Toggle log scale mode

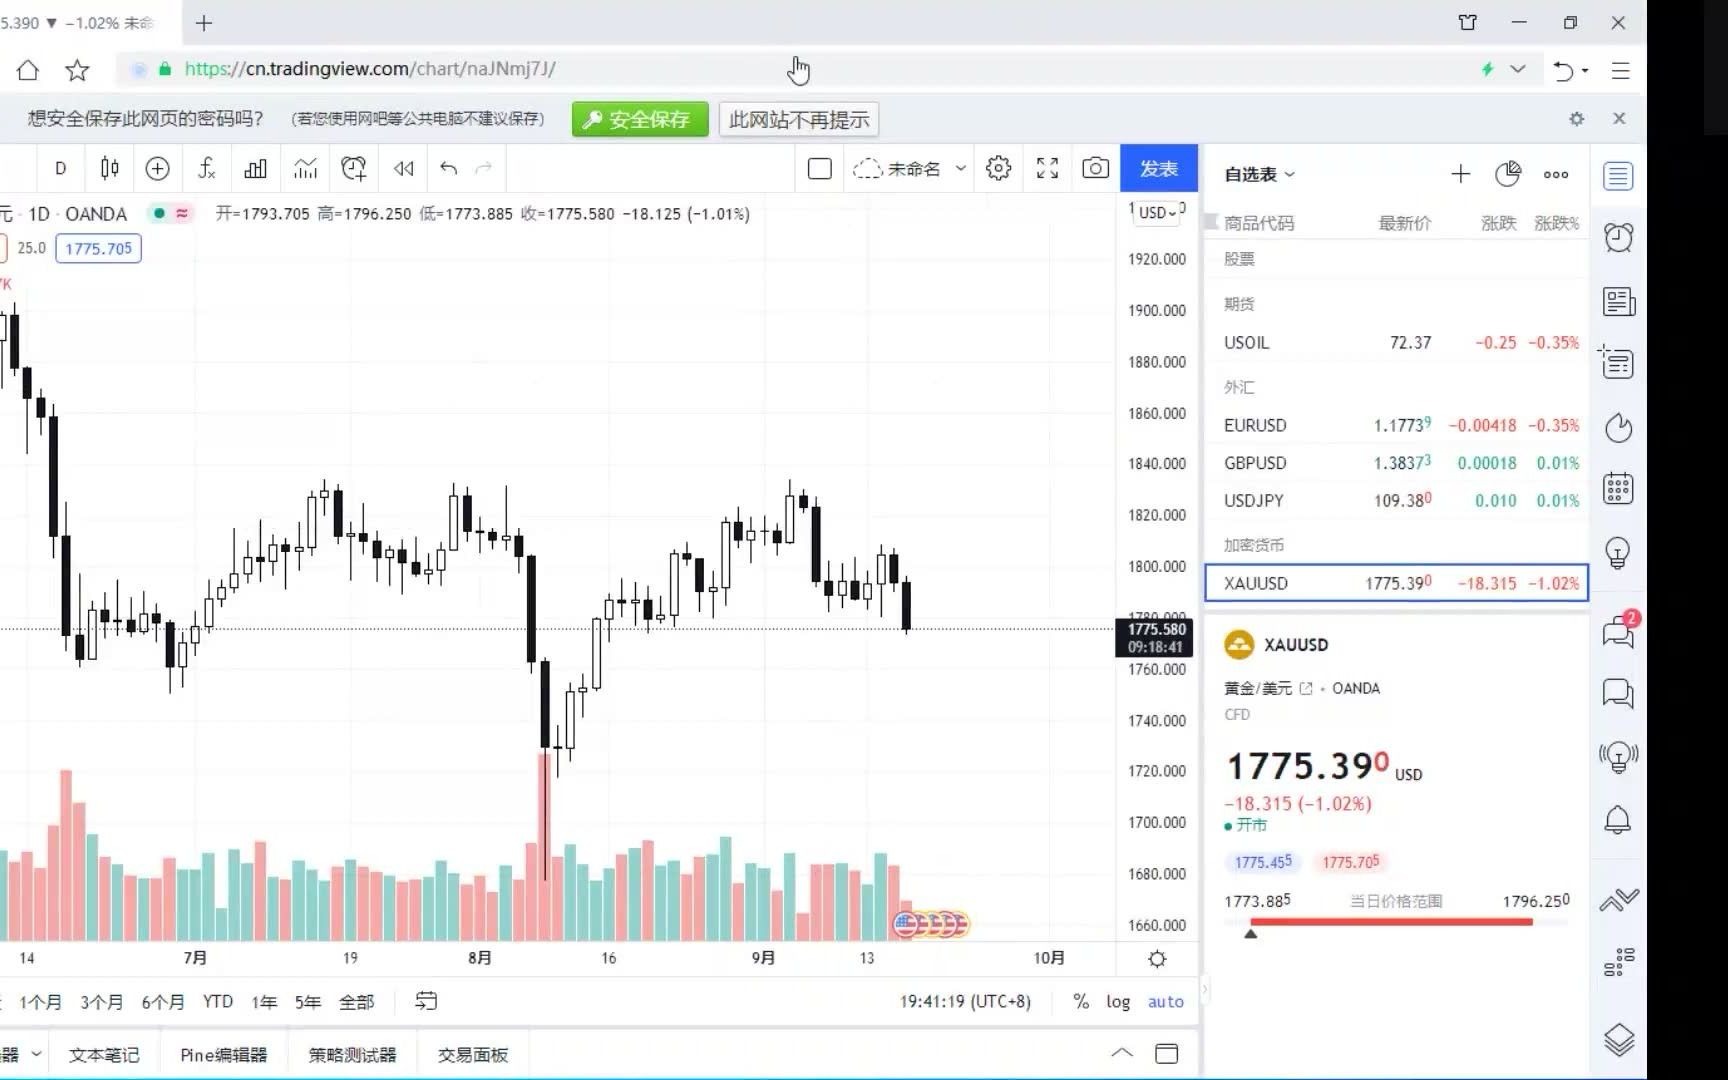pos(1118,1001)
